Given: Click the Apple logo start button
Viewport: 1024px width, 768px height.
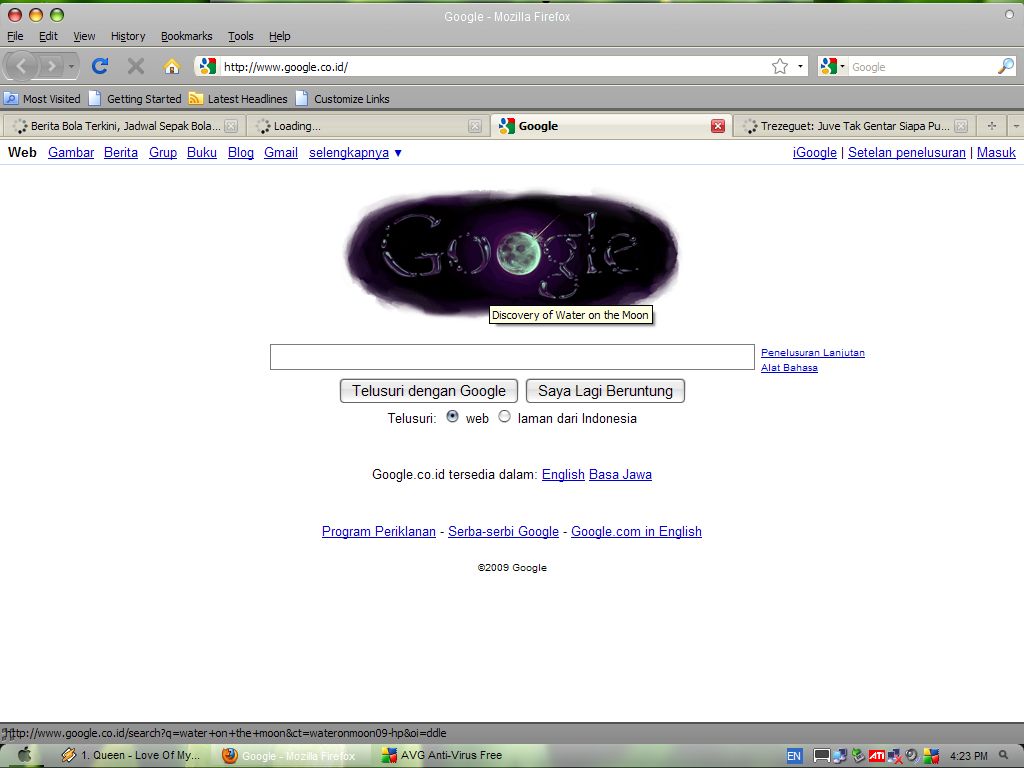Looking at the screenshot, I should (x=24, y=756).
